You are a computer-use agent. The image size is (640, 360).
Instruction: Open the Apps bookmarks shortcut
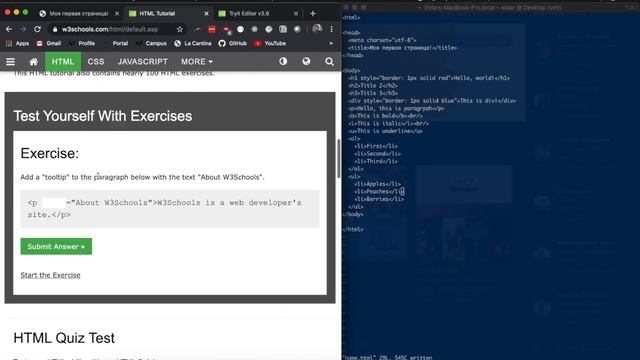(x=18, y=43)
